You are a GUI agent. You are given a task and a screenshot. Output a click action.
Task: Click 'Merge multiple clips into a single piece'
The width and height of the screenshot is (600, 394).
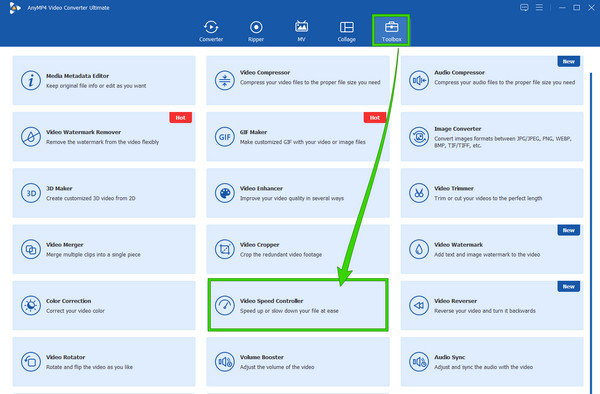(93, 254)
